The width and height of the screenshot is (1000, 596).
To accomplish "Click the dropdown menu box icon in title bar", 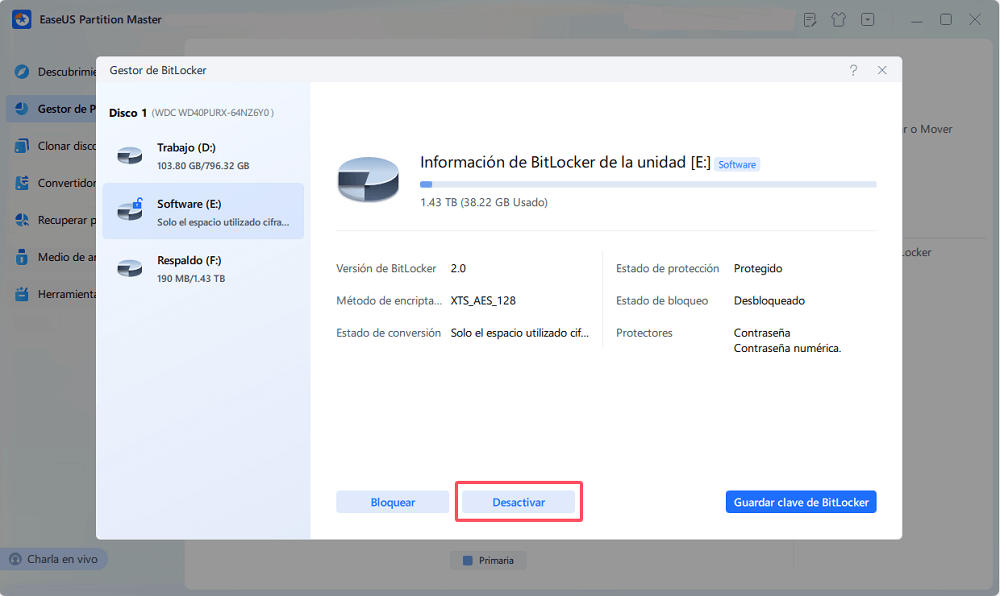I will 867,20.
